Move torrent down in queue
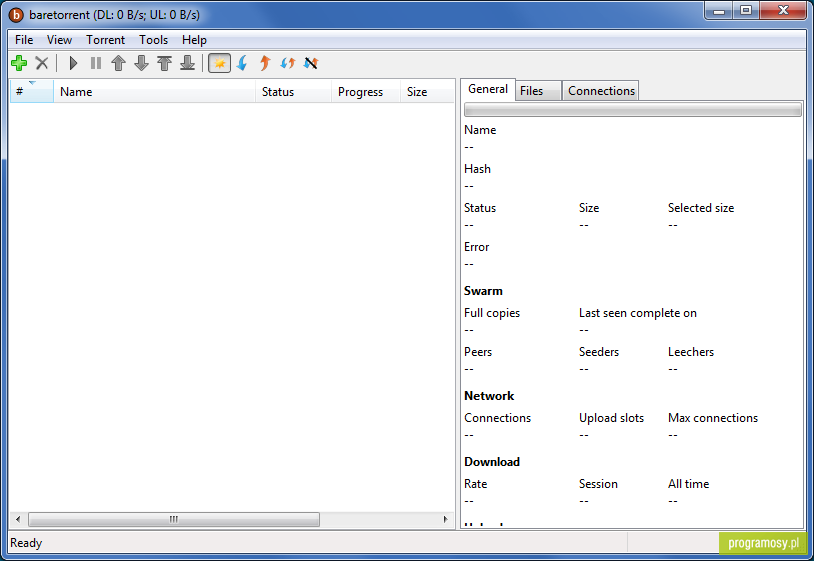This screenshot has width=814, height=561. (141, 63)
